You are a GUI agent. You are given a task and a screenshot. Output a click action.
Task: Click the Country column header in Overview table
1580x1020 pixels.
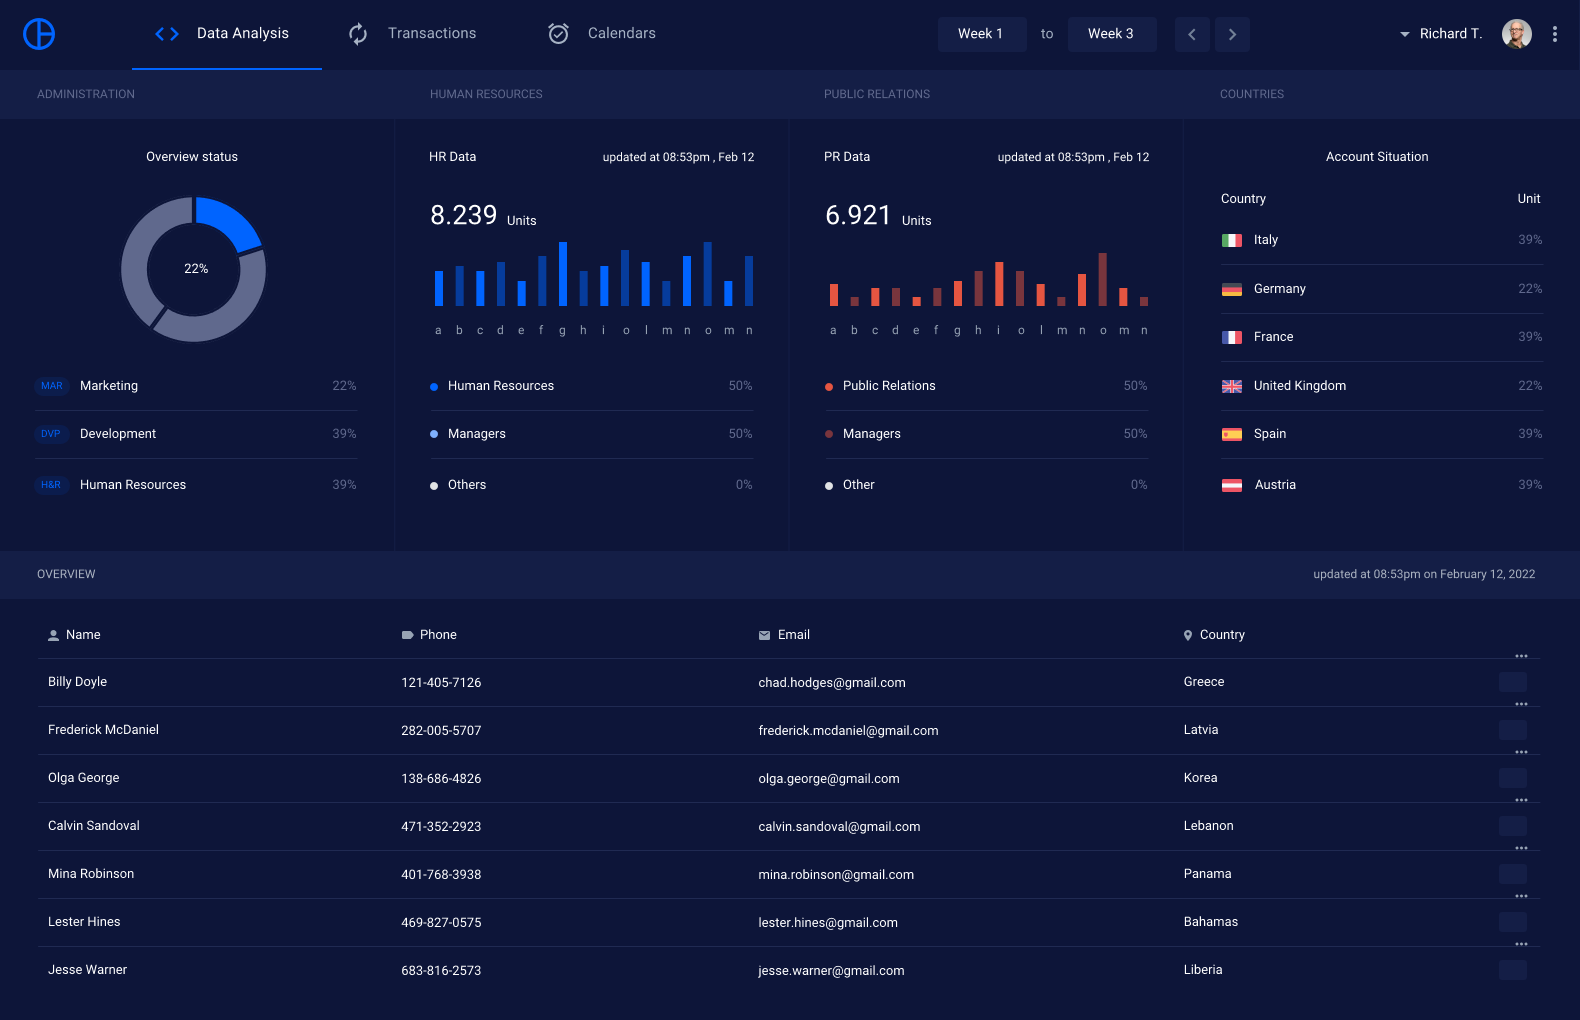pyautogui.click(x=1214, y=635)
